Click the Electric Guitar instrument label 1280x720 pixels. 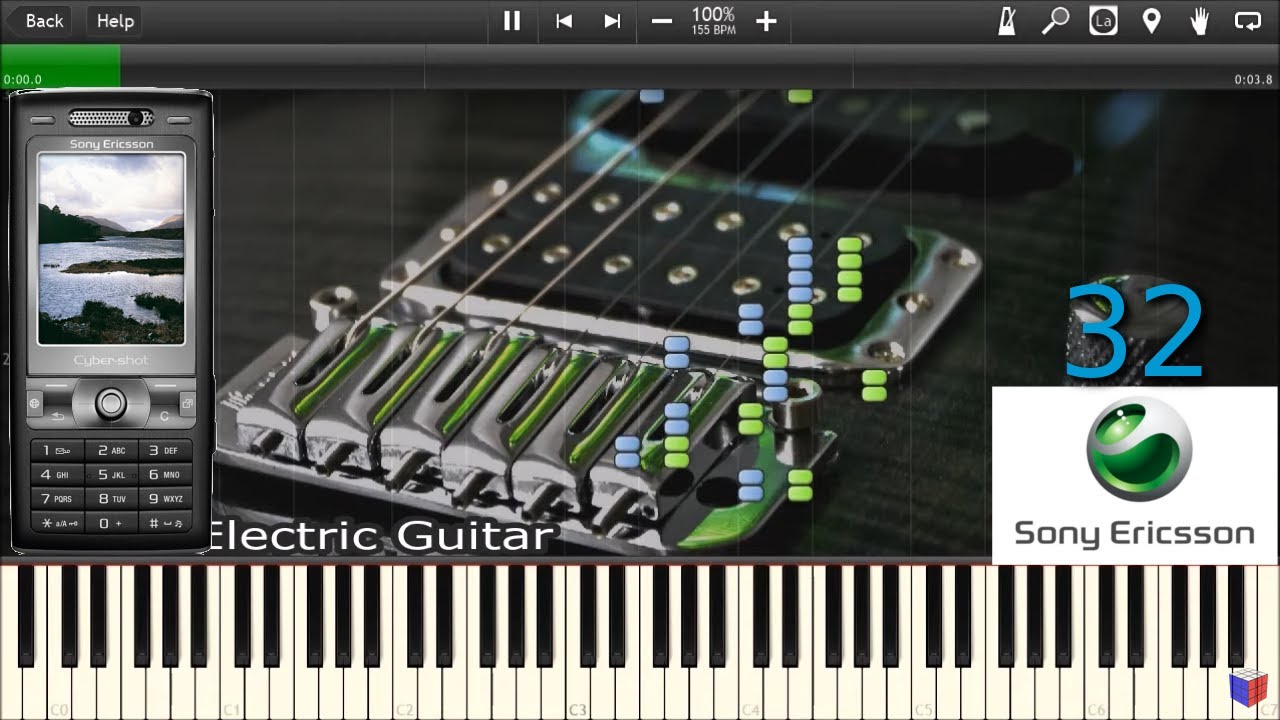380,536
